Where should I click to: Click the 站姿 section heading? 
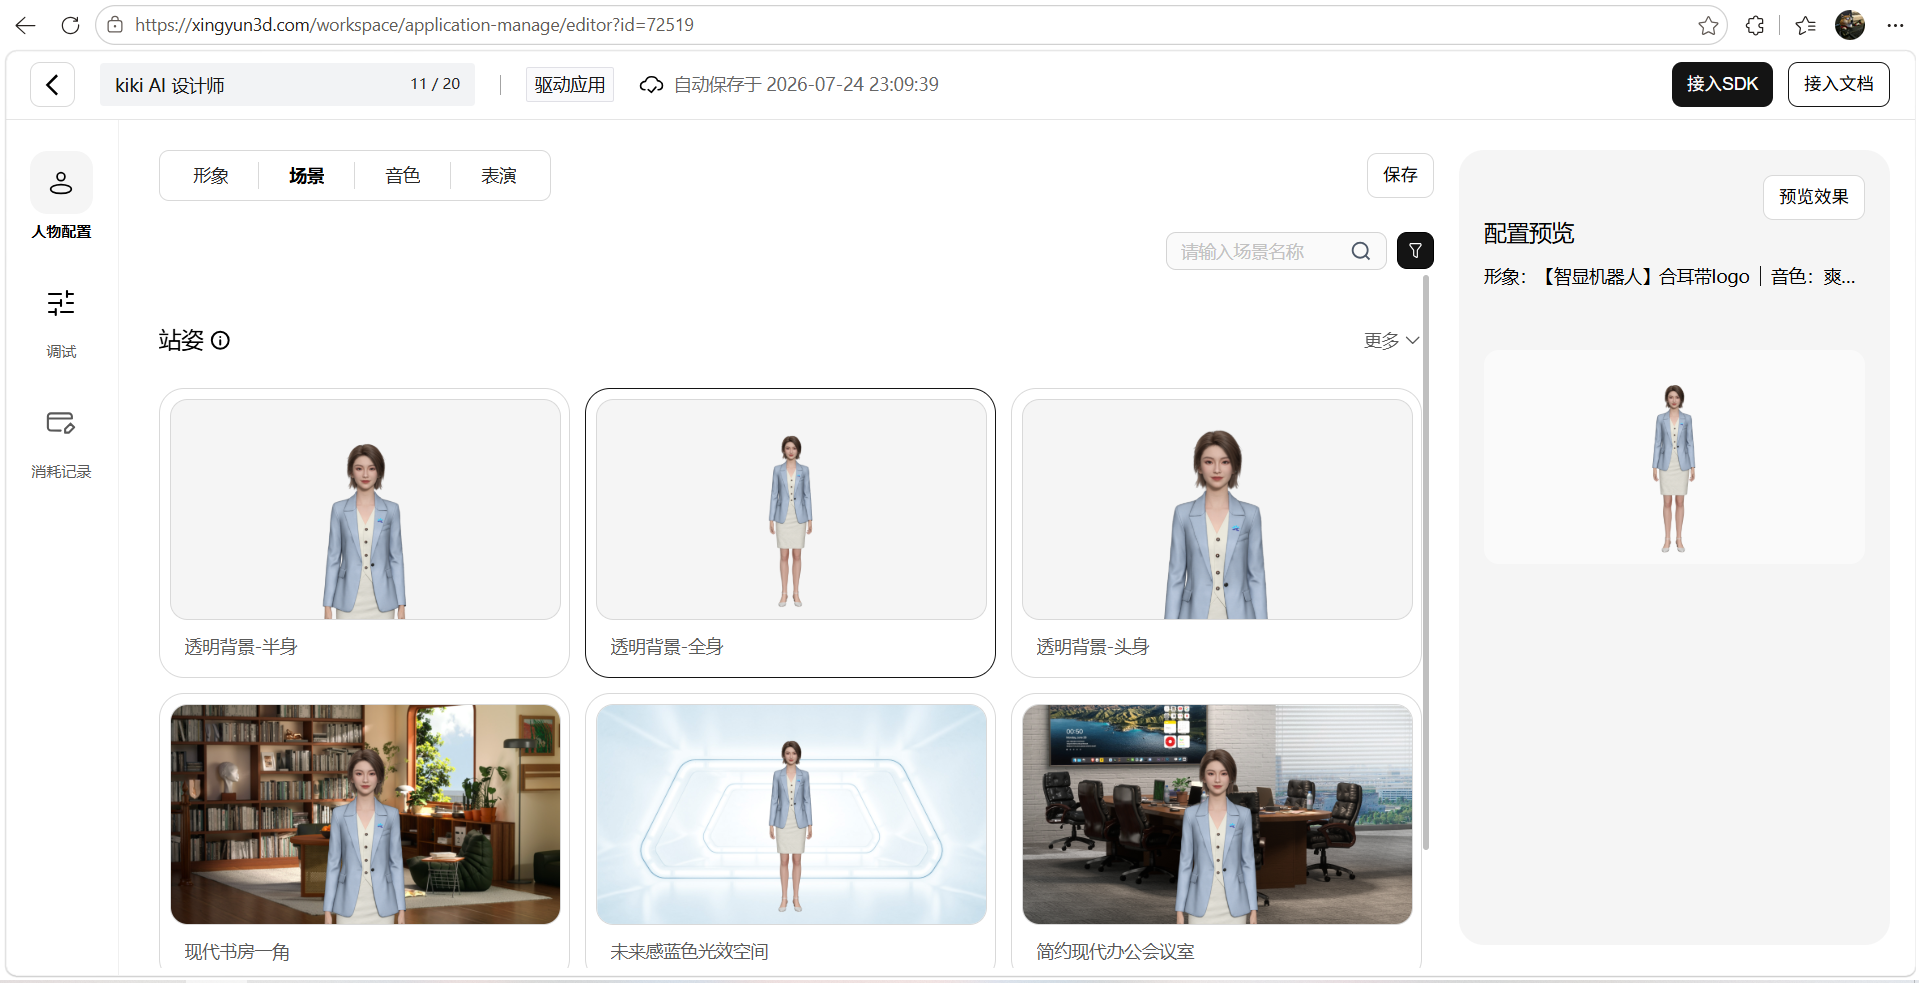pyautogui.click(x=181, y=340)
